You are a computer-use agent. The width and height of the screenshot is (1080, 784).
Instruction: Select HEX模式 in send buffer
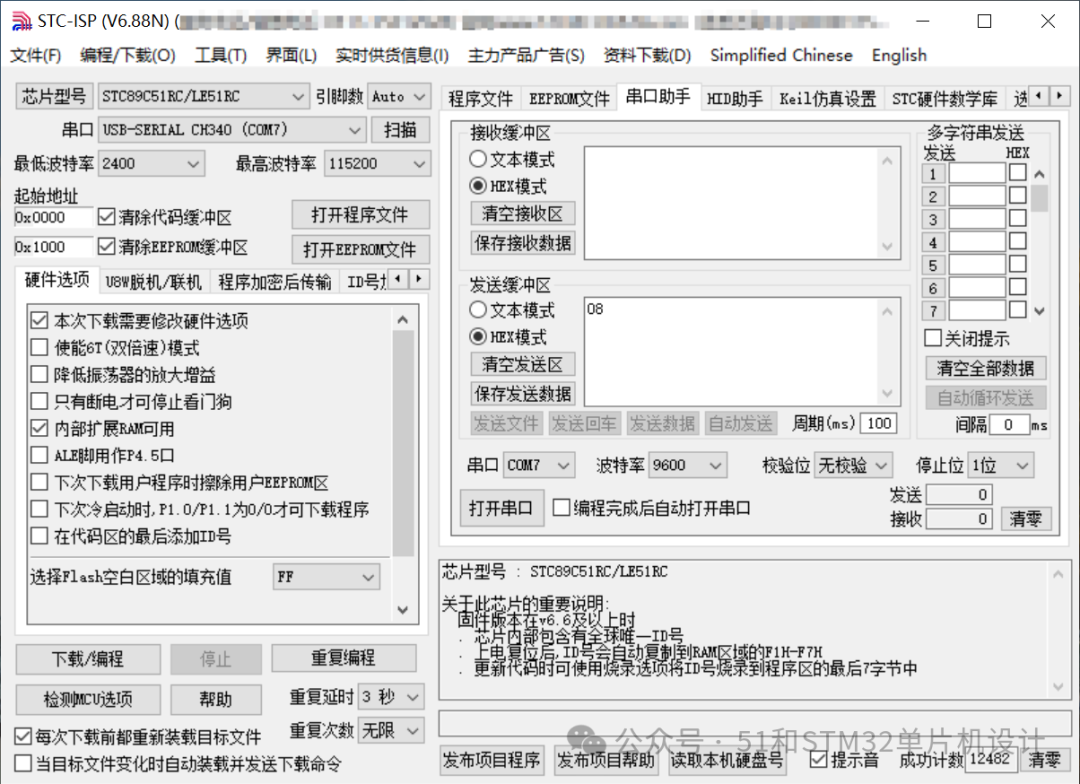pos(478,337)
